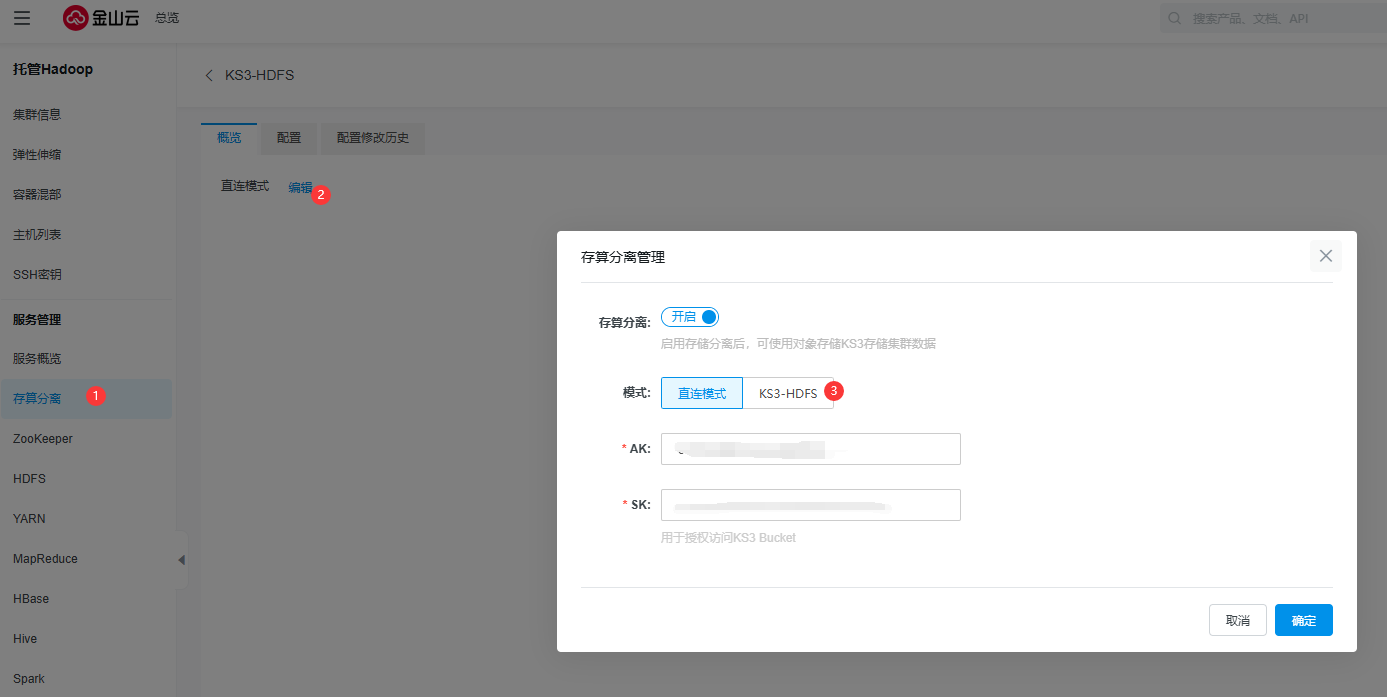1387x697 pixels.
Task: Collapse the left sidebar panel
Action: click(x=181, y=560)
